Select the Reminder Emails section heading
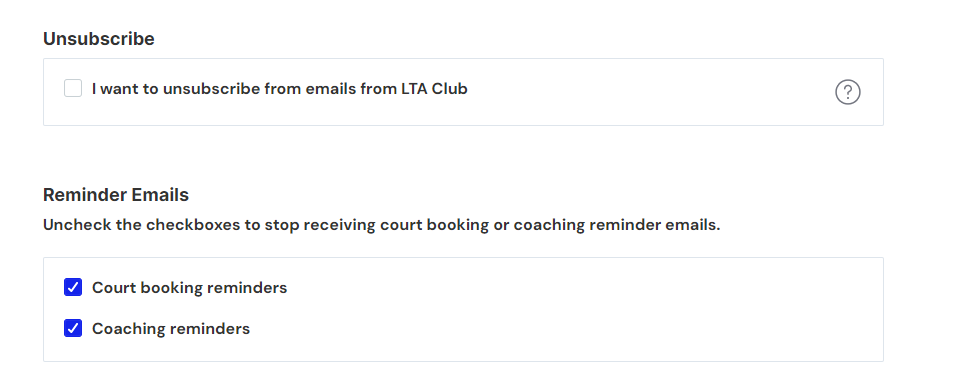The height and width of the screenshot is (385, 967). (x=116, y=195)
